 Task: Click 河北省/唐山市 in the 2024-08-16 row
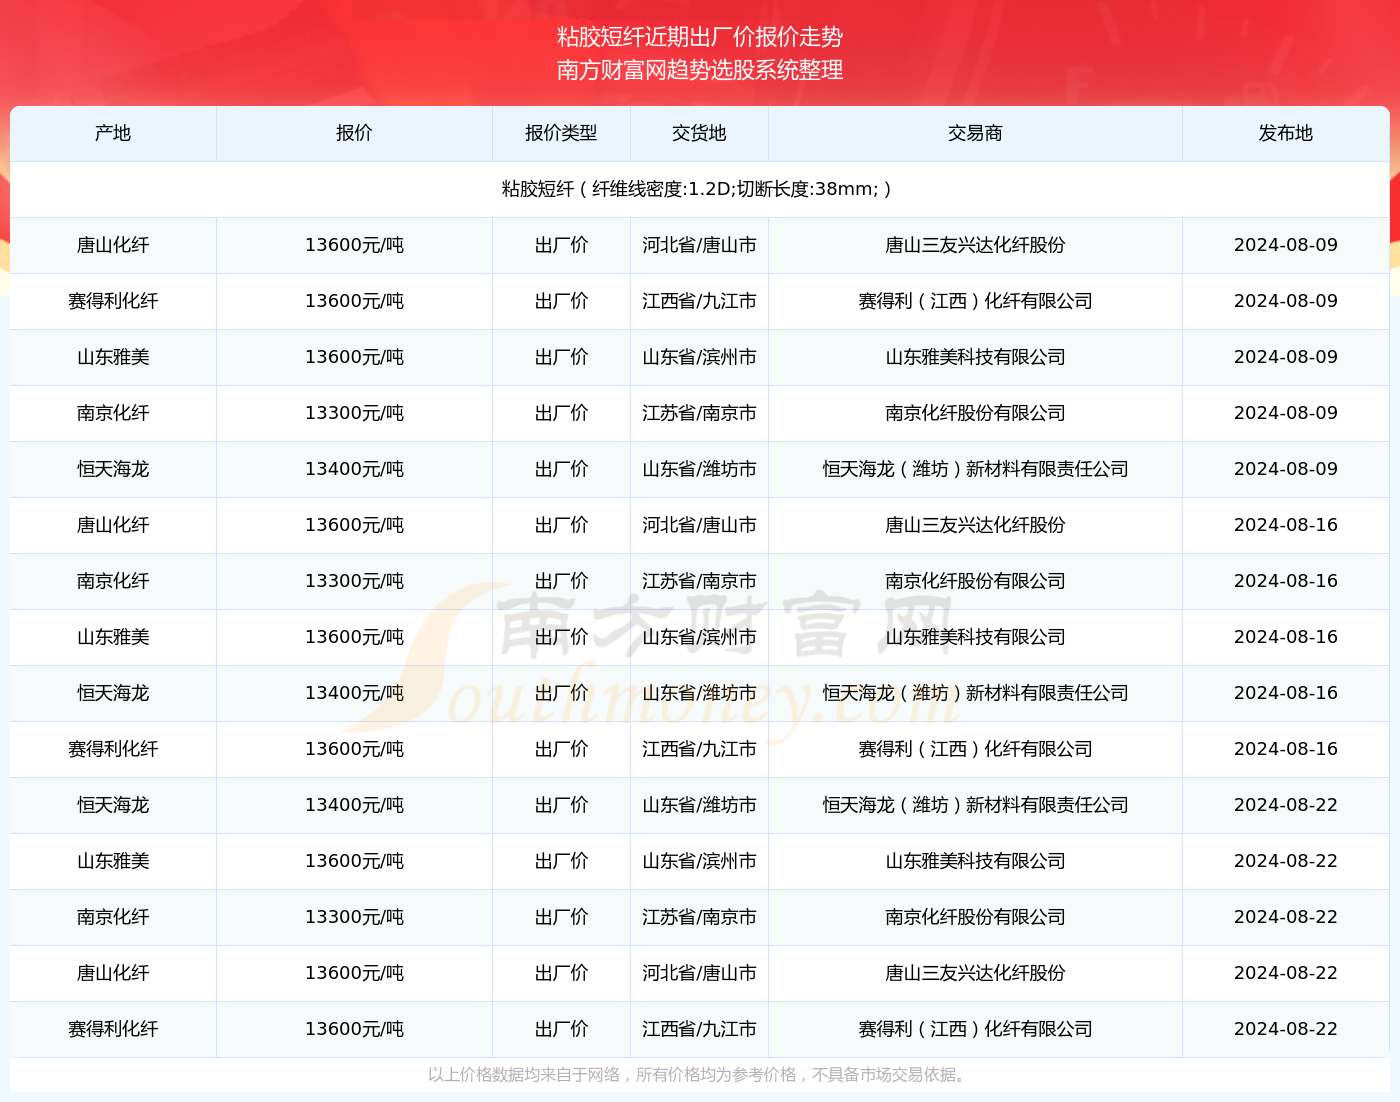pyautogui.click(x=699, y=525)
